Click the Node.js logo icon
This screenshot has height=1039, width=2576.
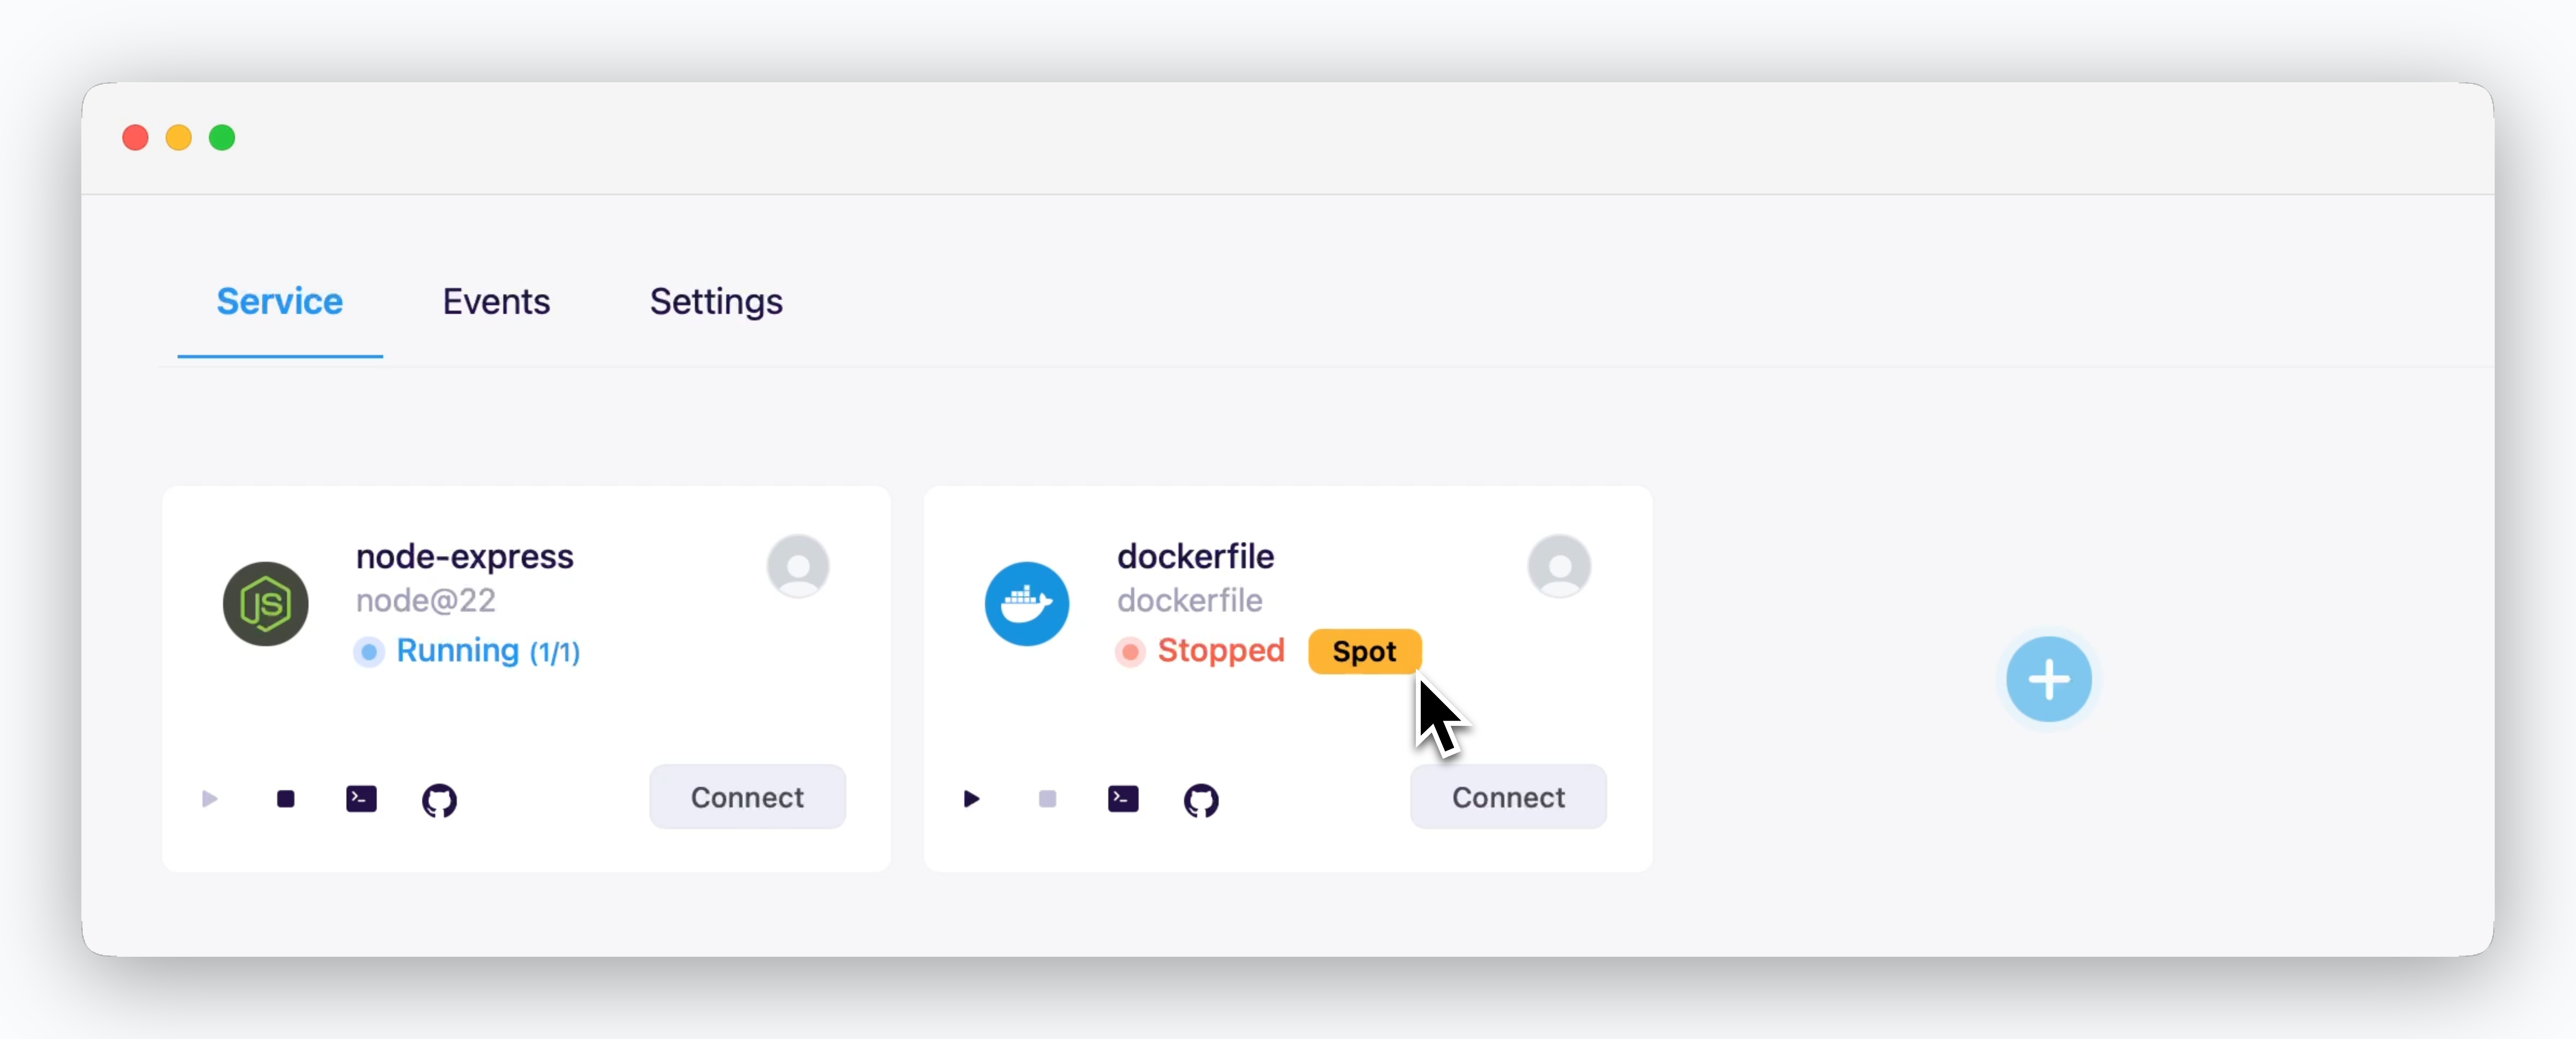(x=265, y=603)
